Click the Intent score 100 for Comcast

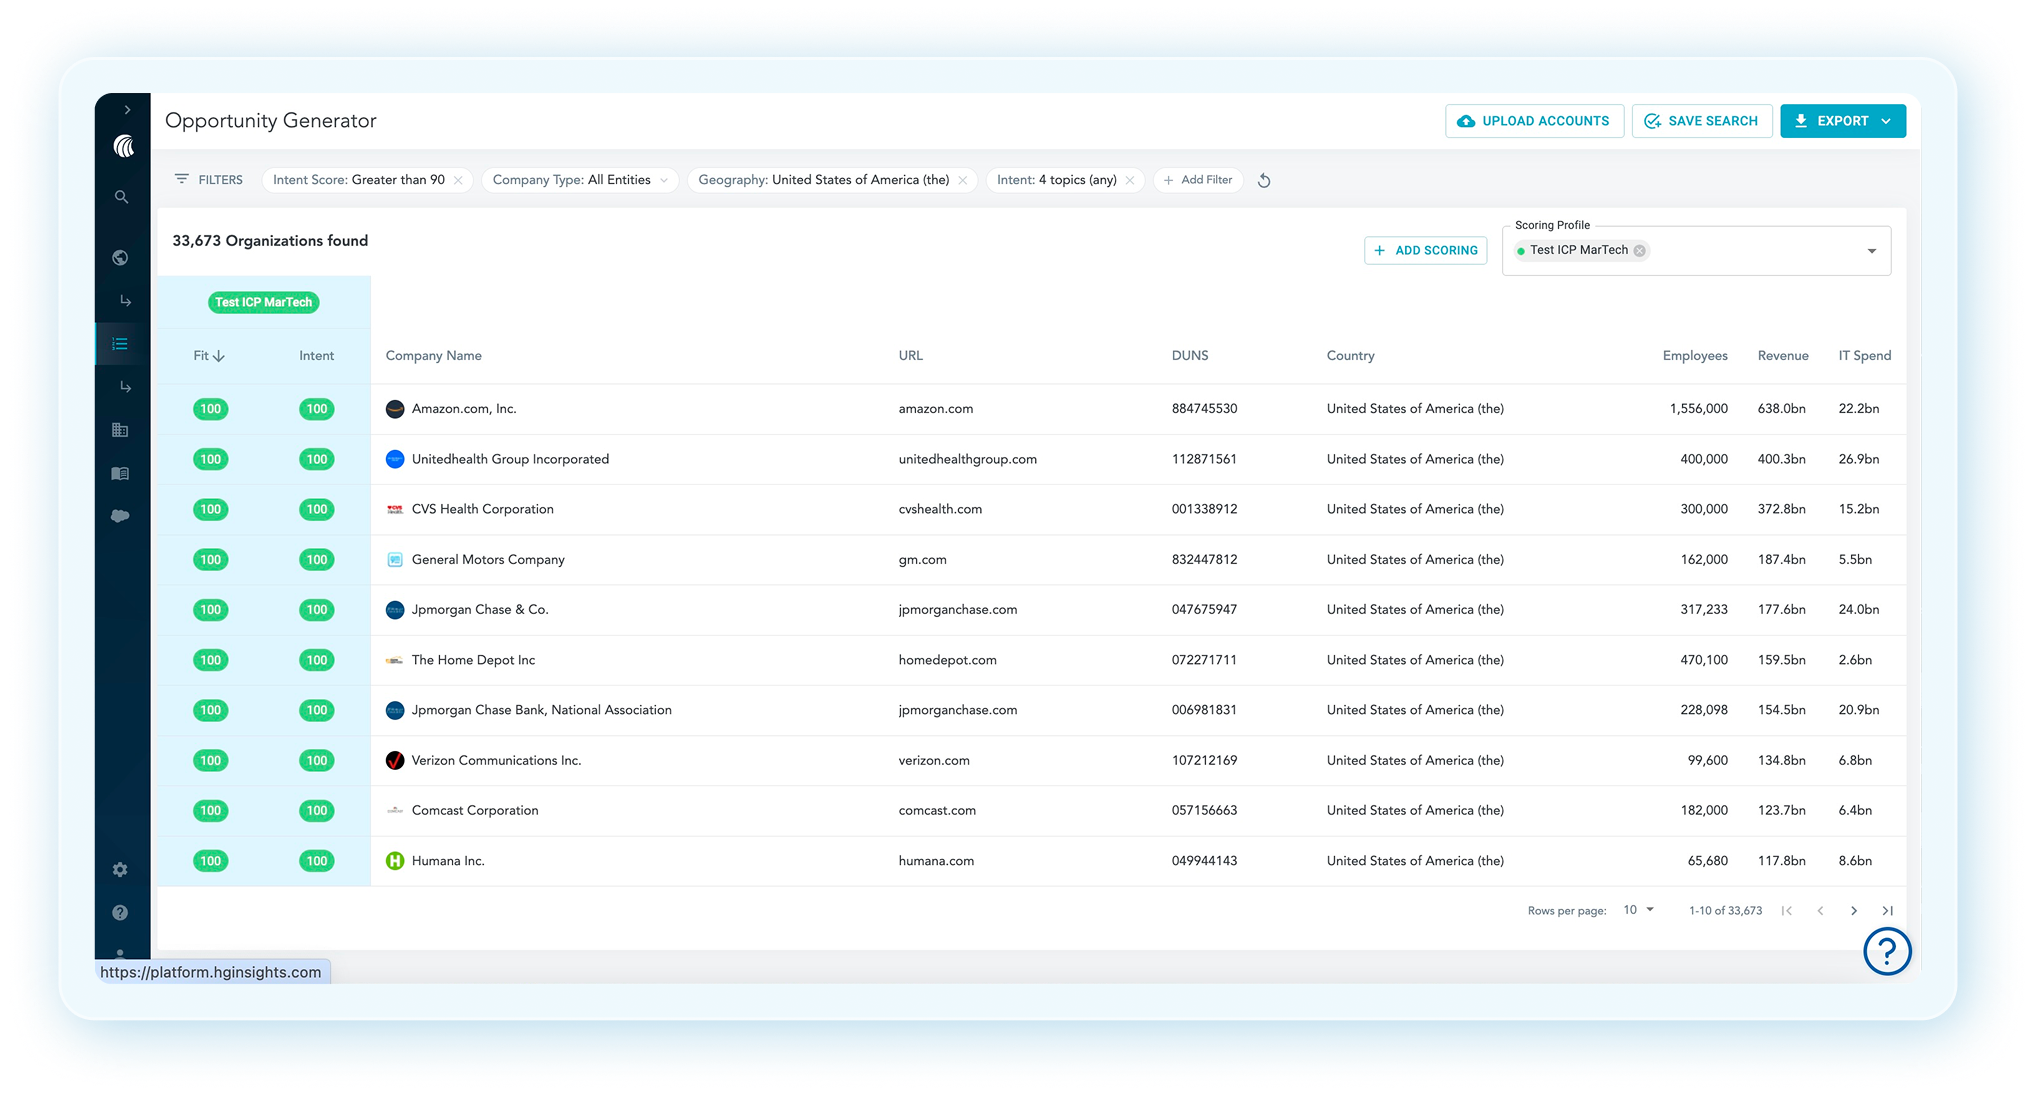(317, 811)
